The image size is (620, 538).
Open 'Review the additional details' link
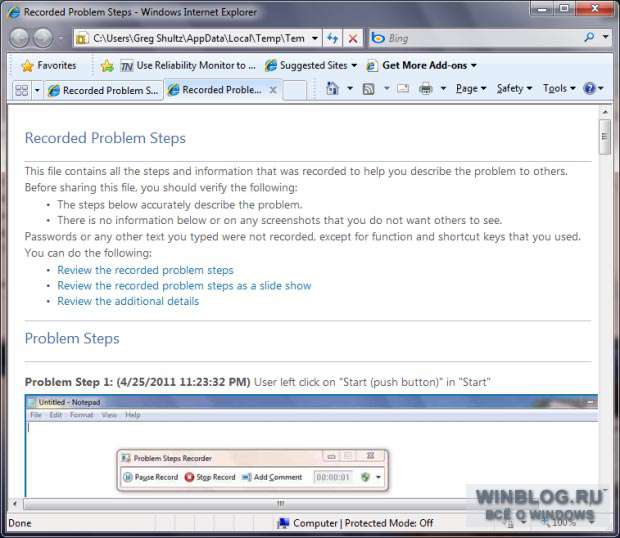[x=128, y=301]
